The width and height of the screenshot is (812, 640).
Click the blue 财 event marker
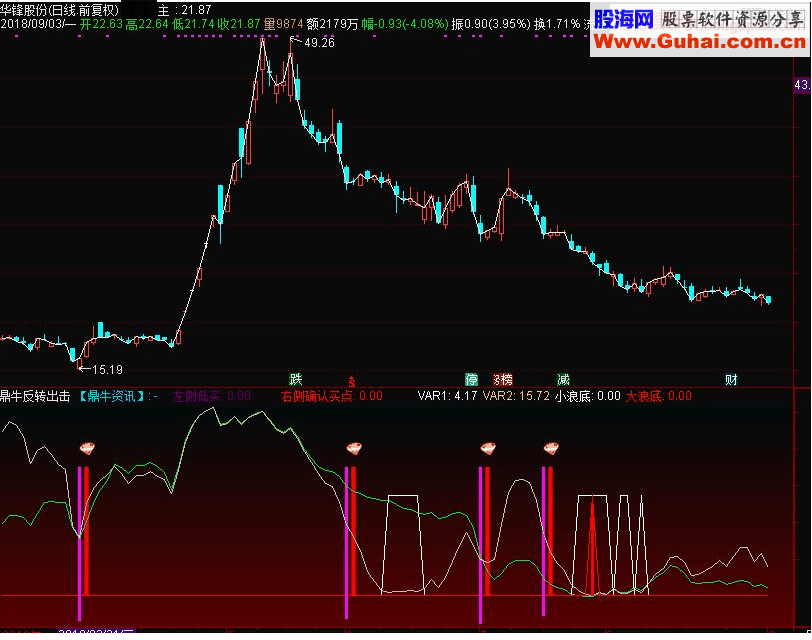731,380
